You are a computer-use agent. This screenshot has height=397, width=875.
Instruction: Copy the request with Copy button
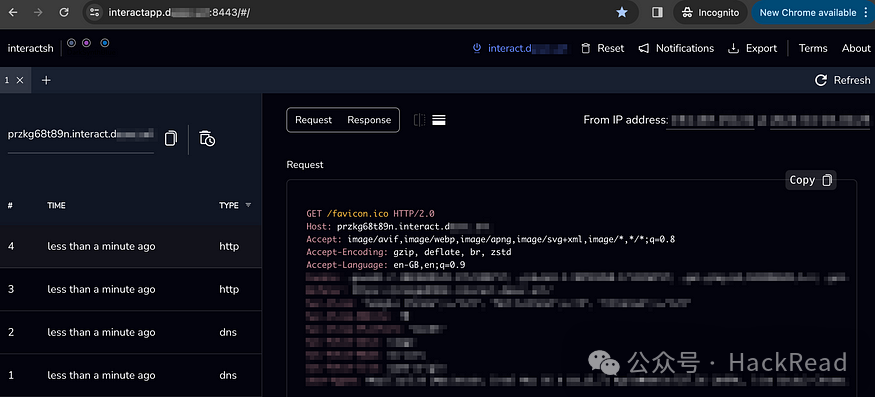811,180
